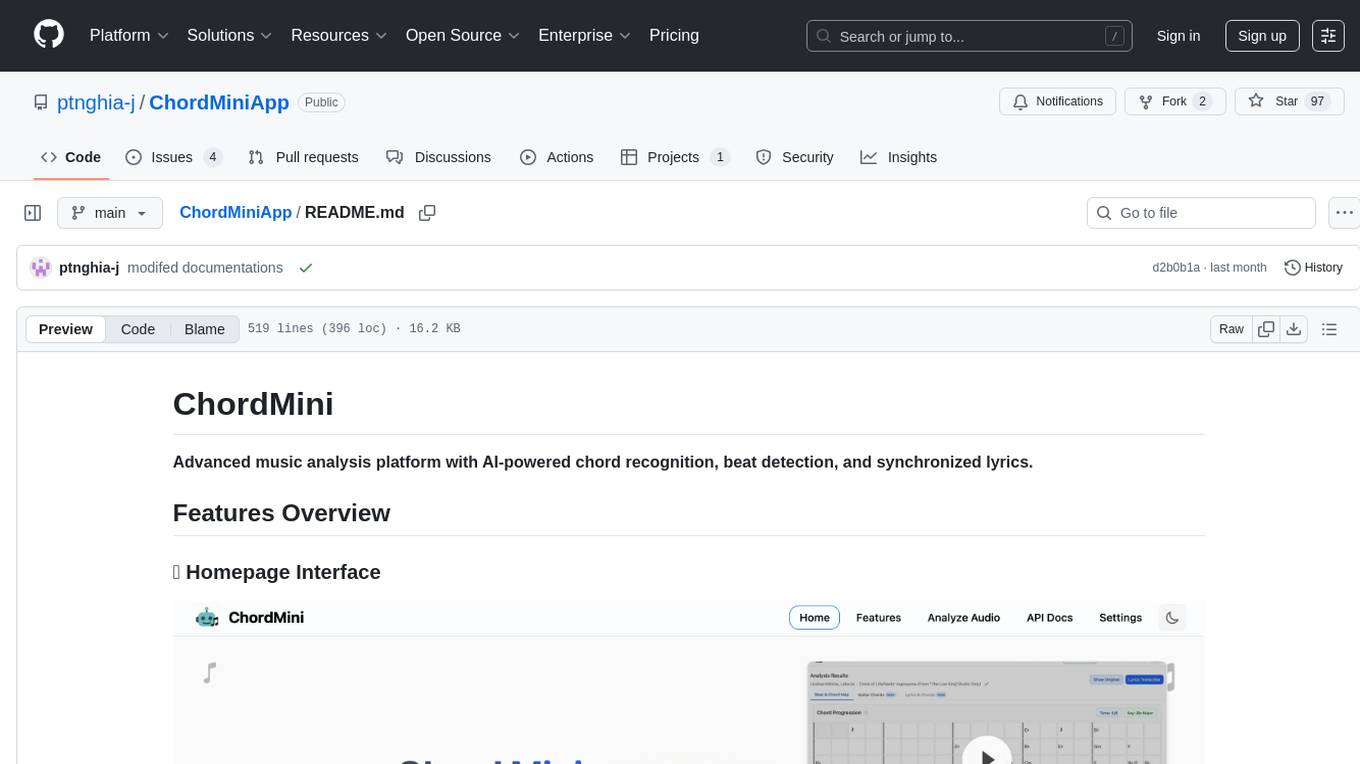Expand the Resources menu
Viewport: 1360px width, 764px height.
point(339,35)
